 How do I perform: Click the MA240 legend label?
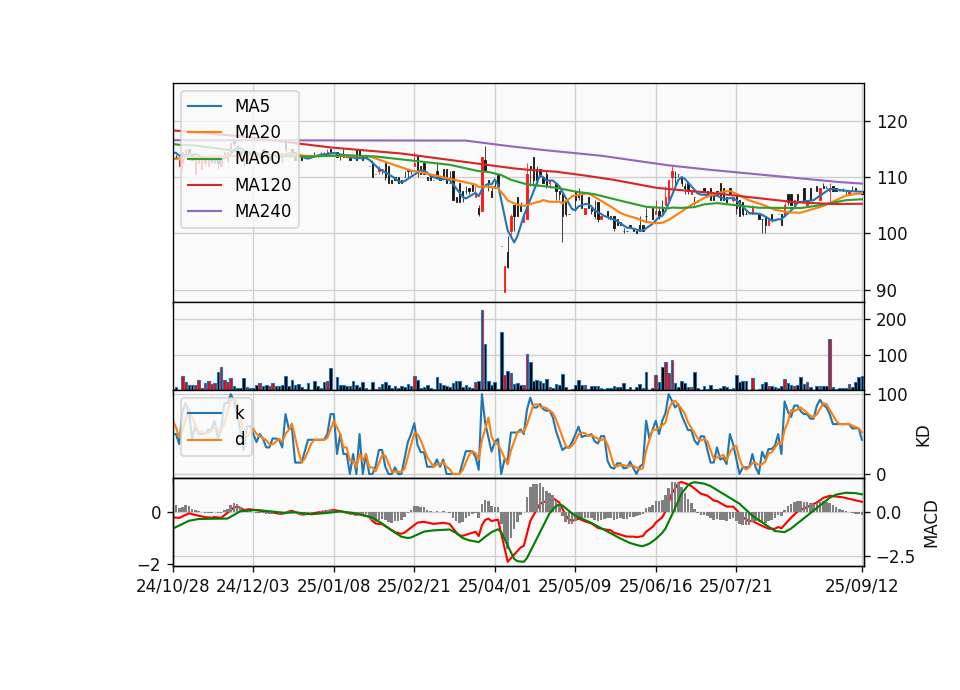click(x=263, y=211)
